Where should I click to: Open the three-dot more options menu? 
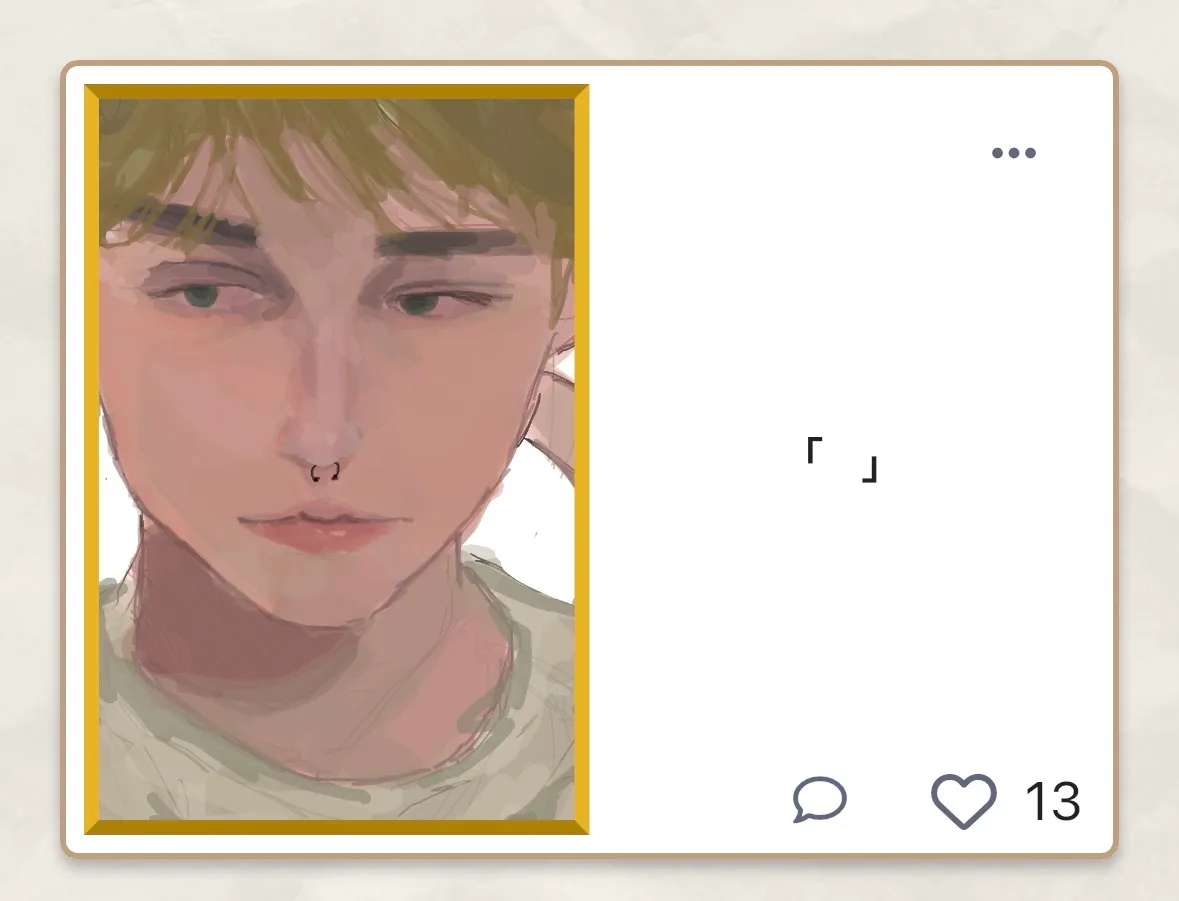point(1014,153)
